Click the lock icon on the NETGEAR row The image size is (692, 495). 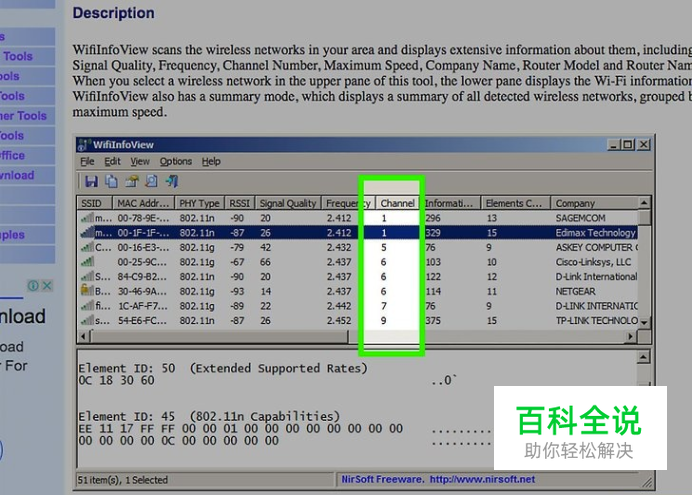pyautogui.click(x=87, y=290)
